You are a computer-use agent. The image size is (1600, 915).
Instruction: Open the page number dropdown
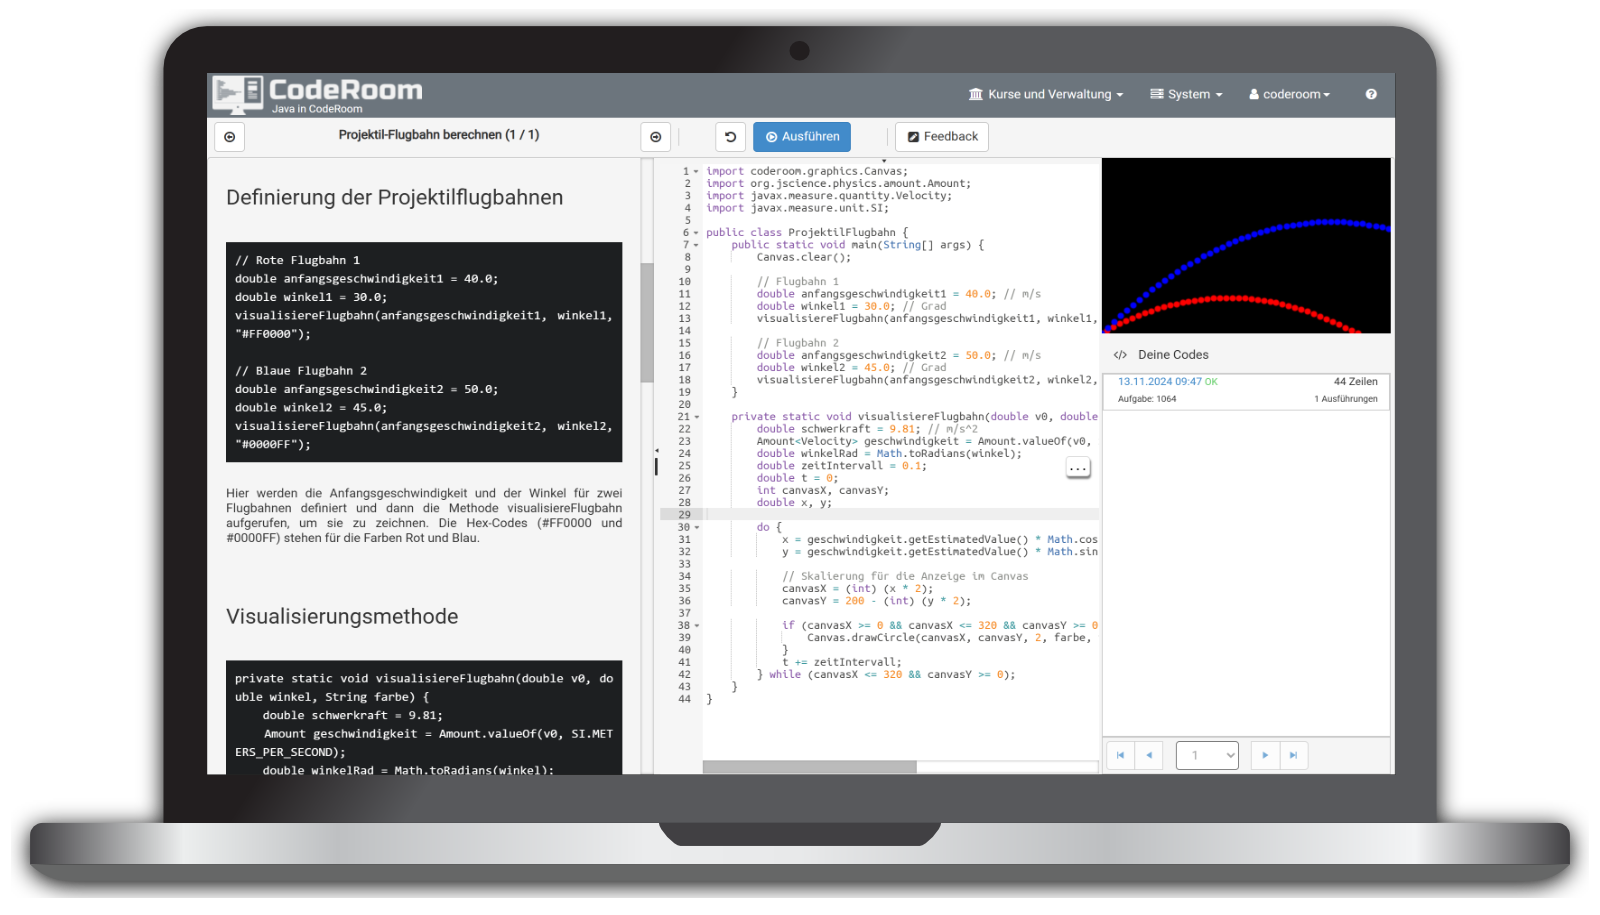click(x=1207, y=755)
